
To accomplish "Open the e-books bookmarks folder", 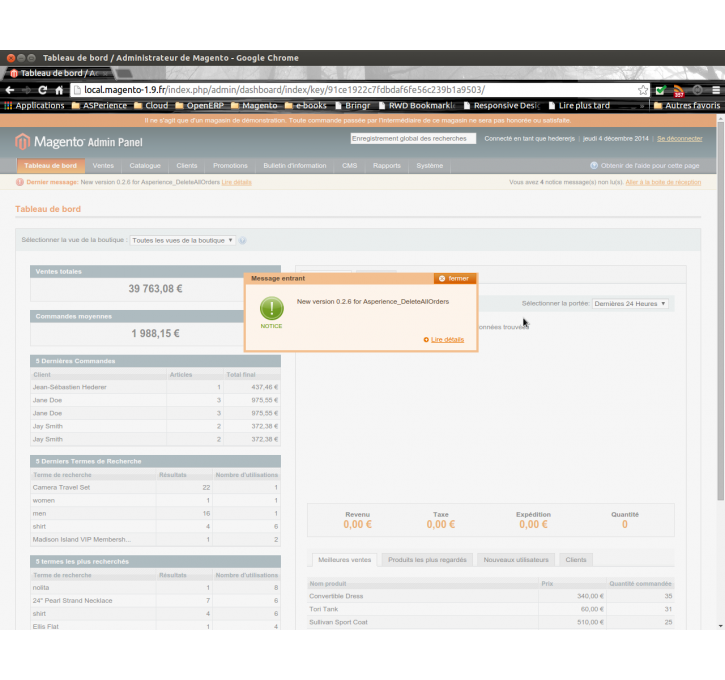I will point(306,105).
